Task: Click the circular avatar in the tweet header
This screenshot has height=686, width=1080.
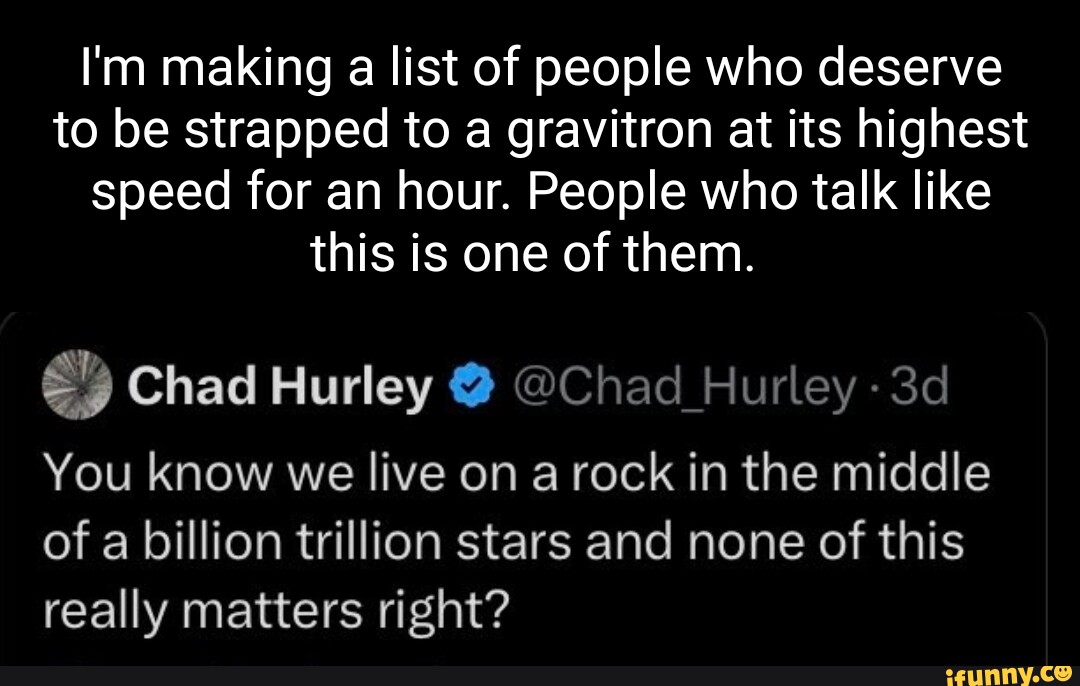Action: coord(75,385)
